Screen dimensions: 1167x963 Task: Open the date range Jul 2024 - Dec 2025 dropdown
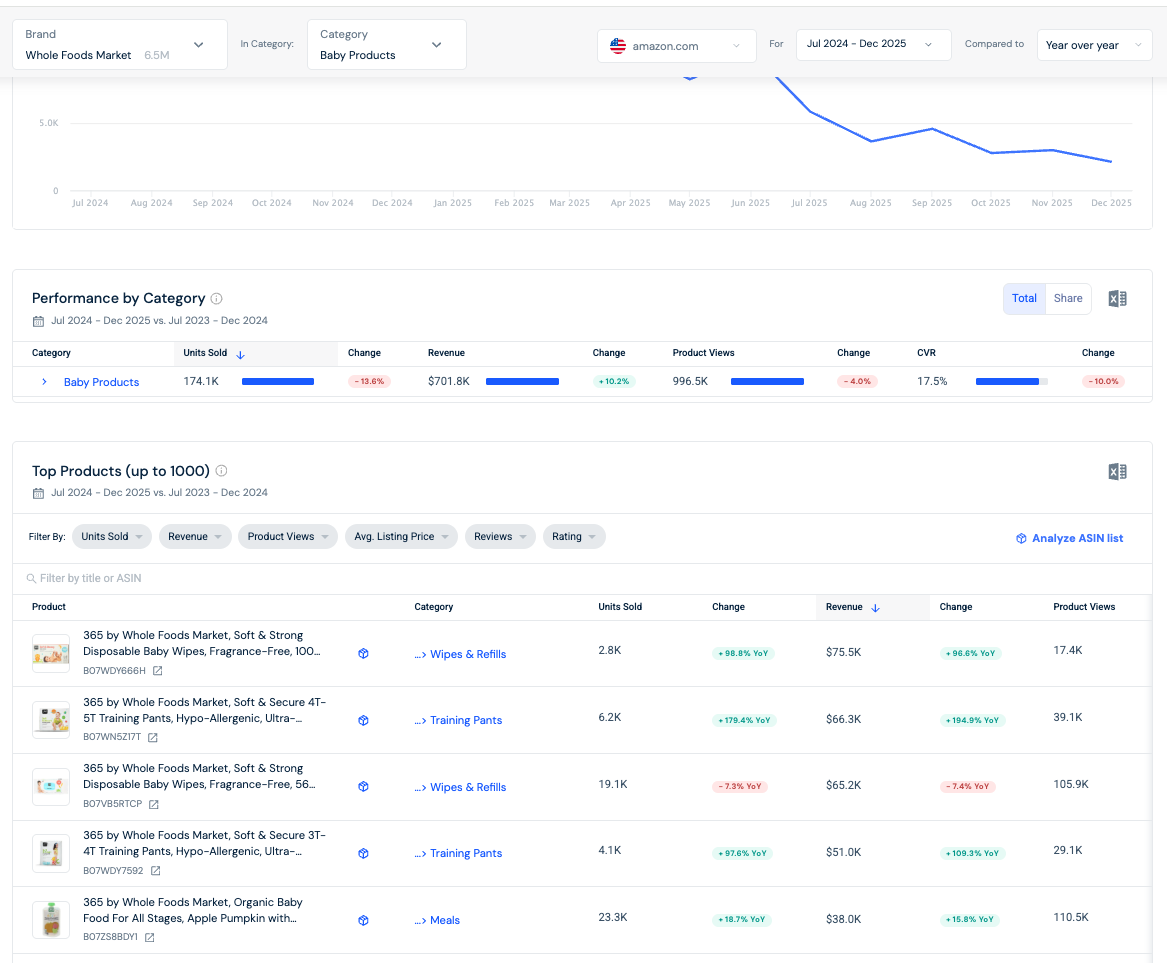[x=873, y=45]
